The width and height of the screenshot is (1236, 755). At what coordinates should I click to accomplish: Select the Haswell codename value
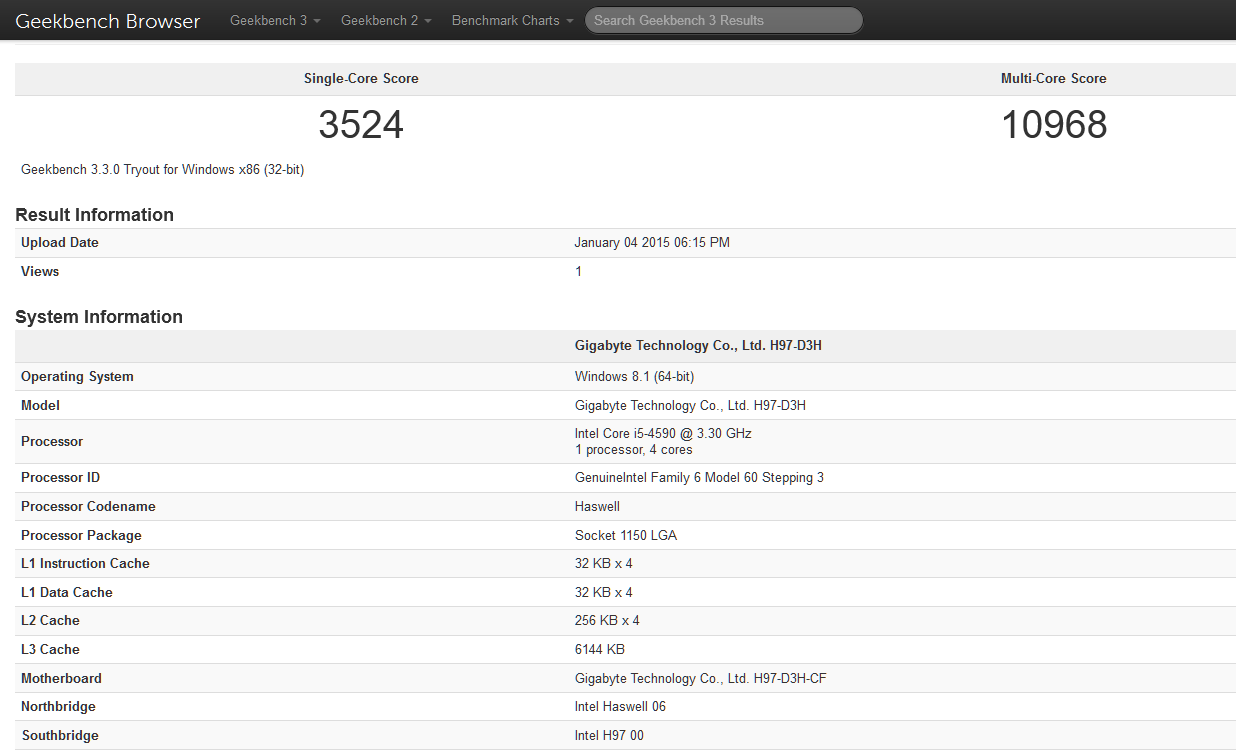click(x=597, y=507)
